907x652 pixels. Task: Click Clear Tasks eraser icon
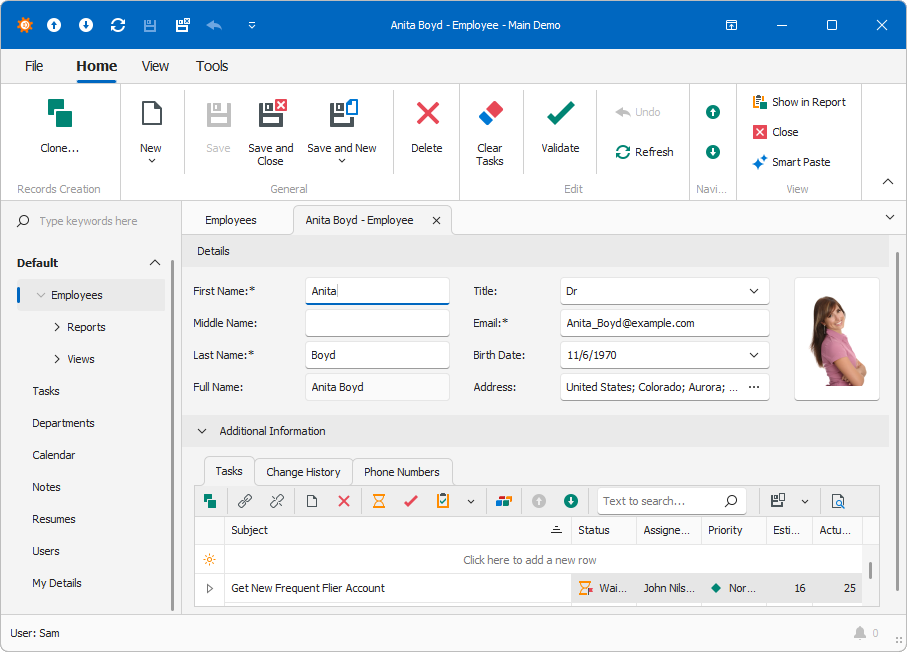pos(491,113)
